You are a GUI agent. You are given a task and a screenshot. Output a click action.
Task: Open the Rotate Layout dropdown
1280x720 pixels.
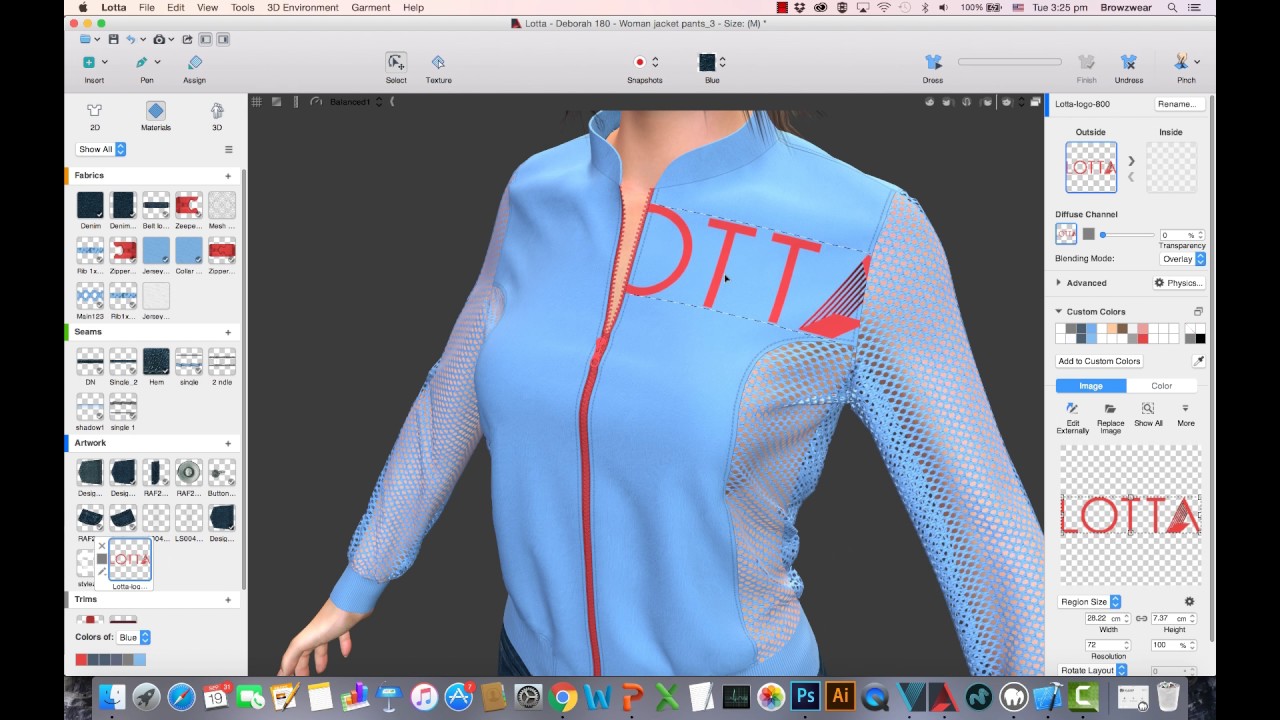[x=1093, y=670]
